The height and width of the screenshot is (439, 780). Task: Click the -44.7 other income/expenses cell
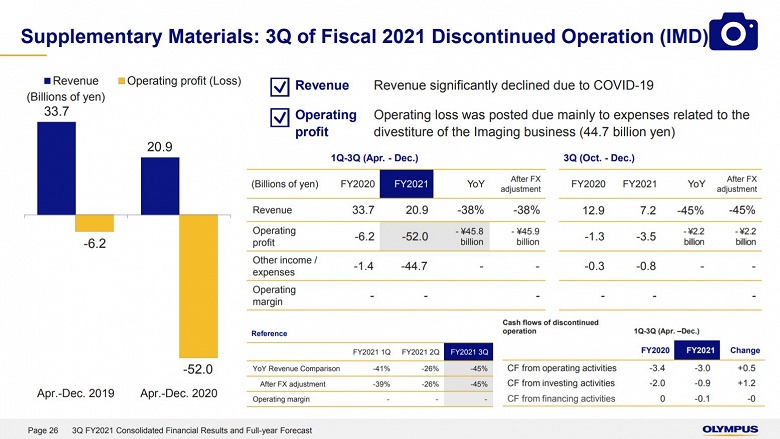pos(414,266)
